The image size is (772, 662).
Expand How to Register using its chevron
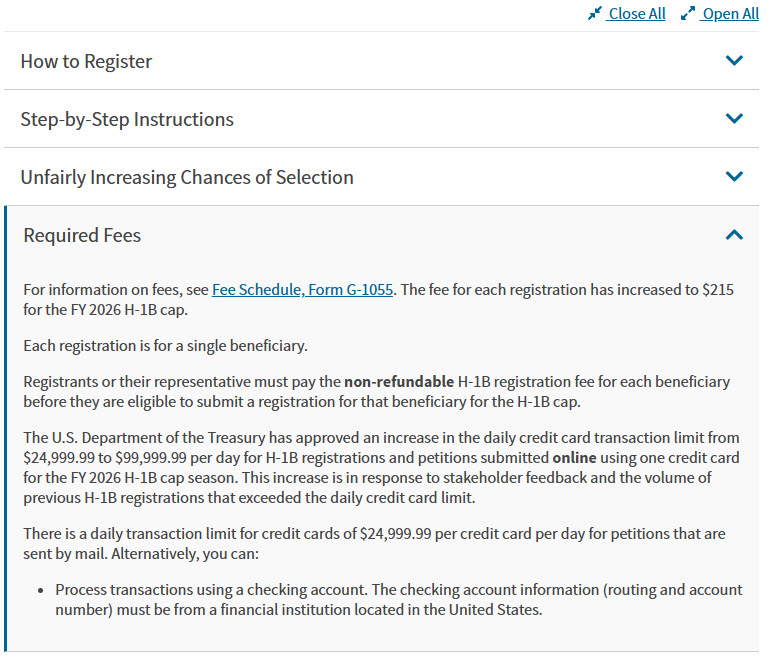[x=734, y=61]
